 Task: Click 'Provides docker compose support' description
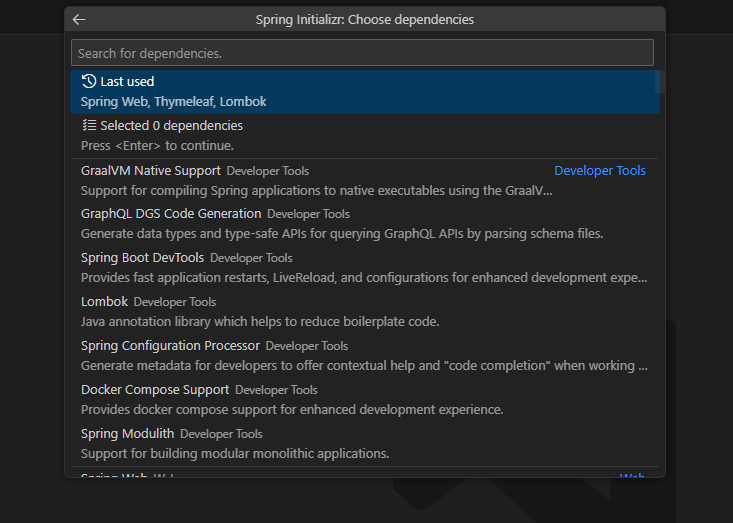[292, 409]
